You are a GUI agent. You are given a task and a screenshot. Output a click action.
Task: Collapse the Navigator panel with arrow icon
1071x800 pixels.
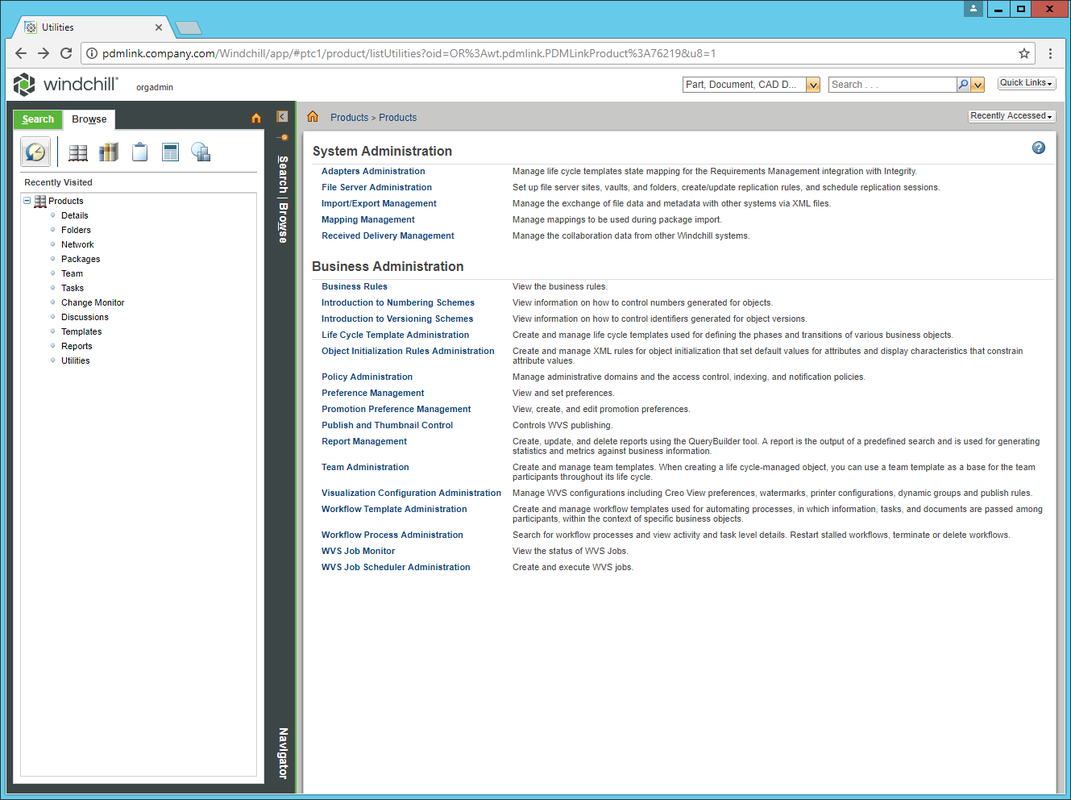click(282, 117)
